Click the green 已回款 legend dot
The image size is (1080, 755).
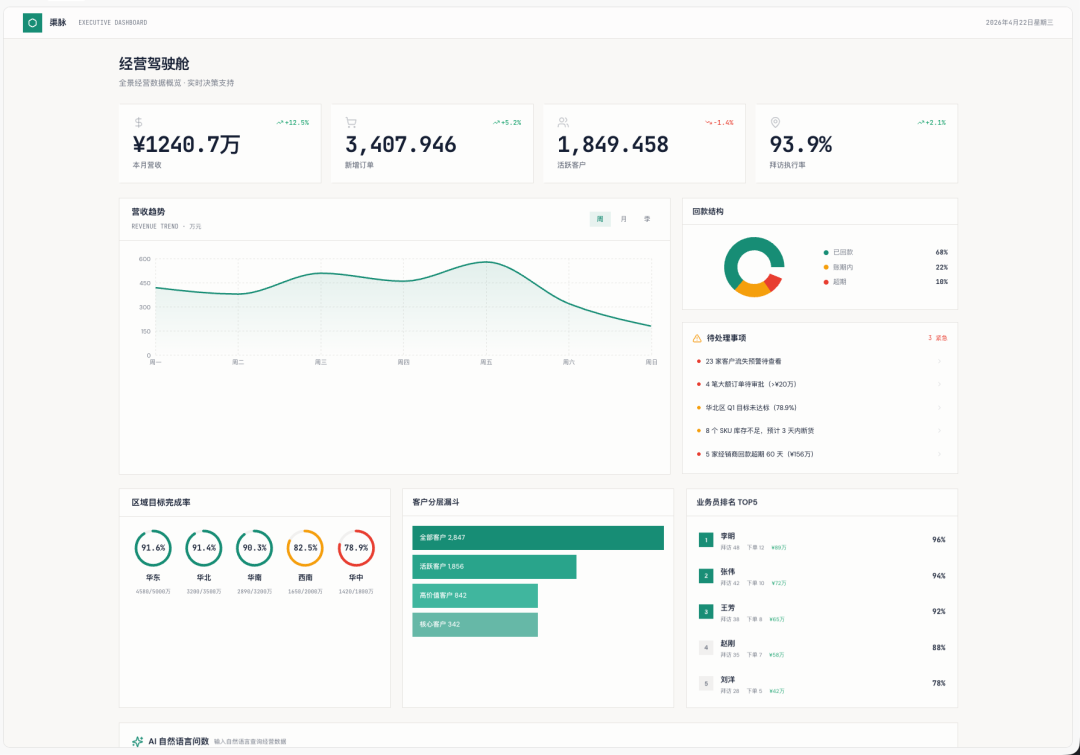click(826, 252)
